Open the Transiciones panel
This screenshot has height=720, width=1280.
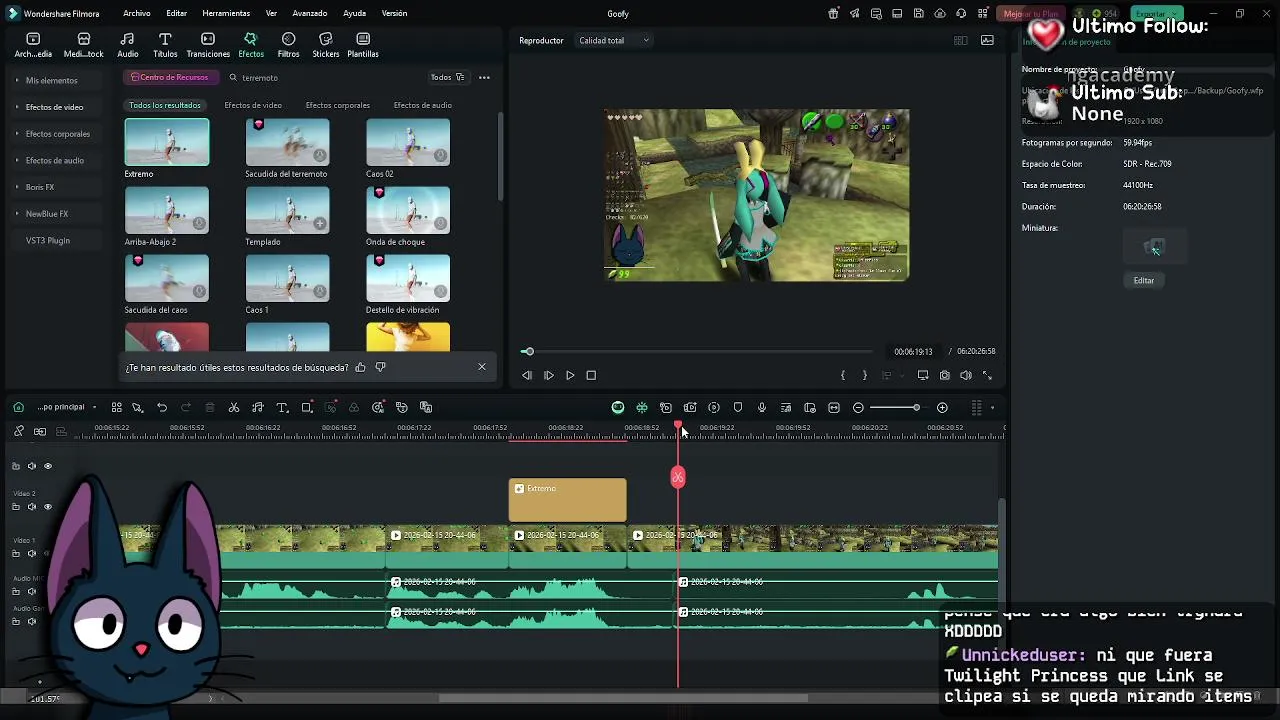208,45
